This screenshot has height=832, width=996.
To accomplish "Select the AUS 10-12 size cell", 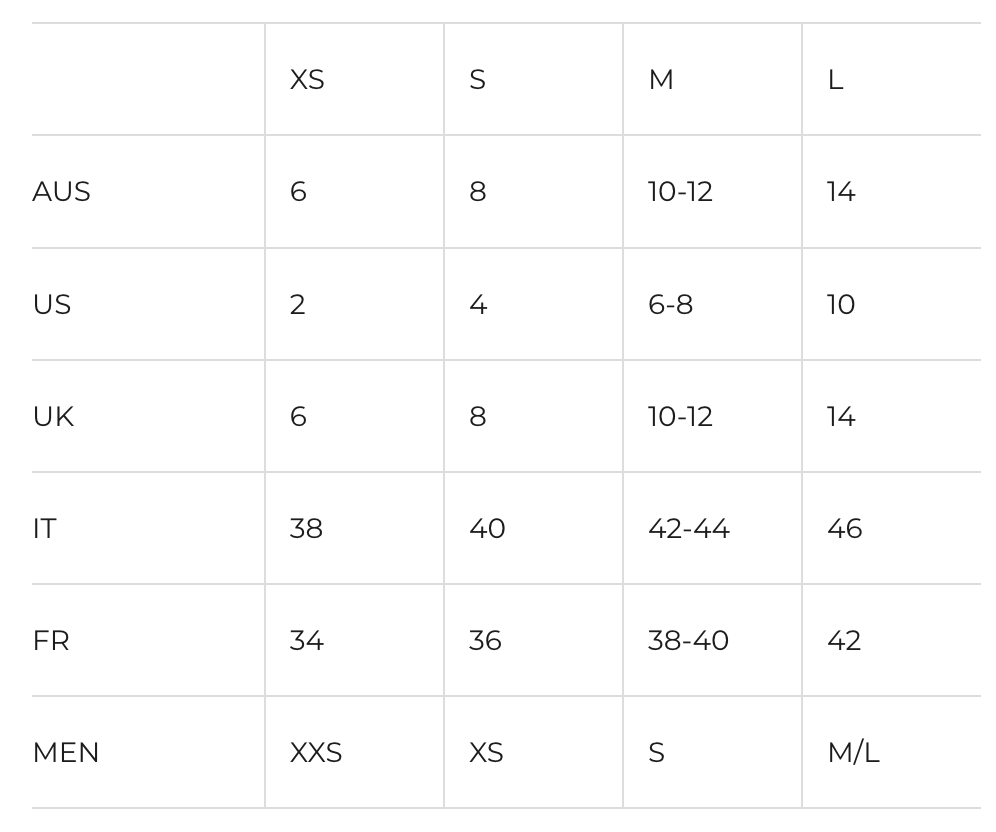I will 680,192.
